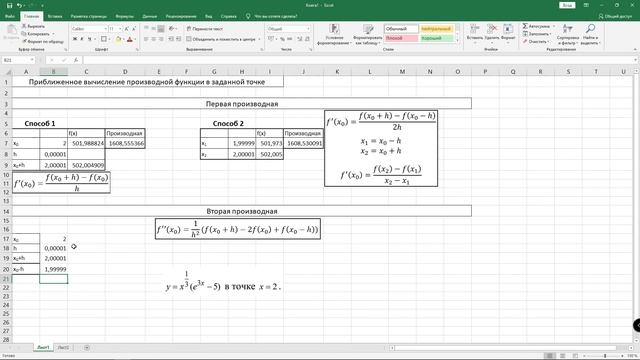640x360 pixels.
Task: Apply yellow fill color bucket
Action: click(x=118, y=39)
